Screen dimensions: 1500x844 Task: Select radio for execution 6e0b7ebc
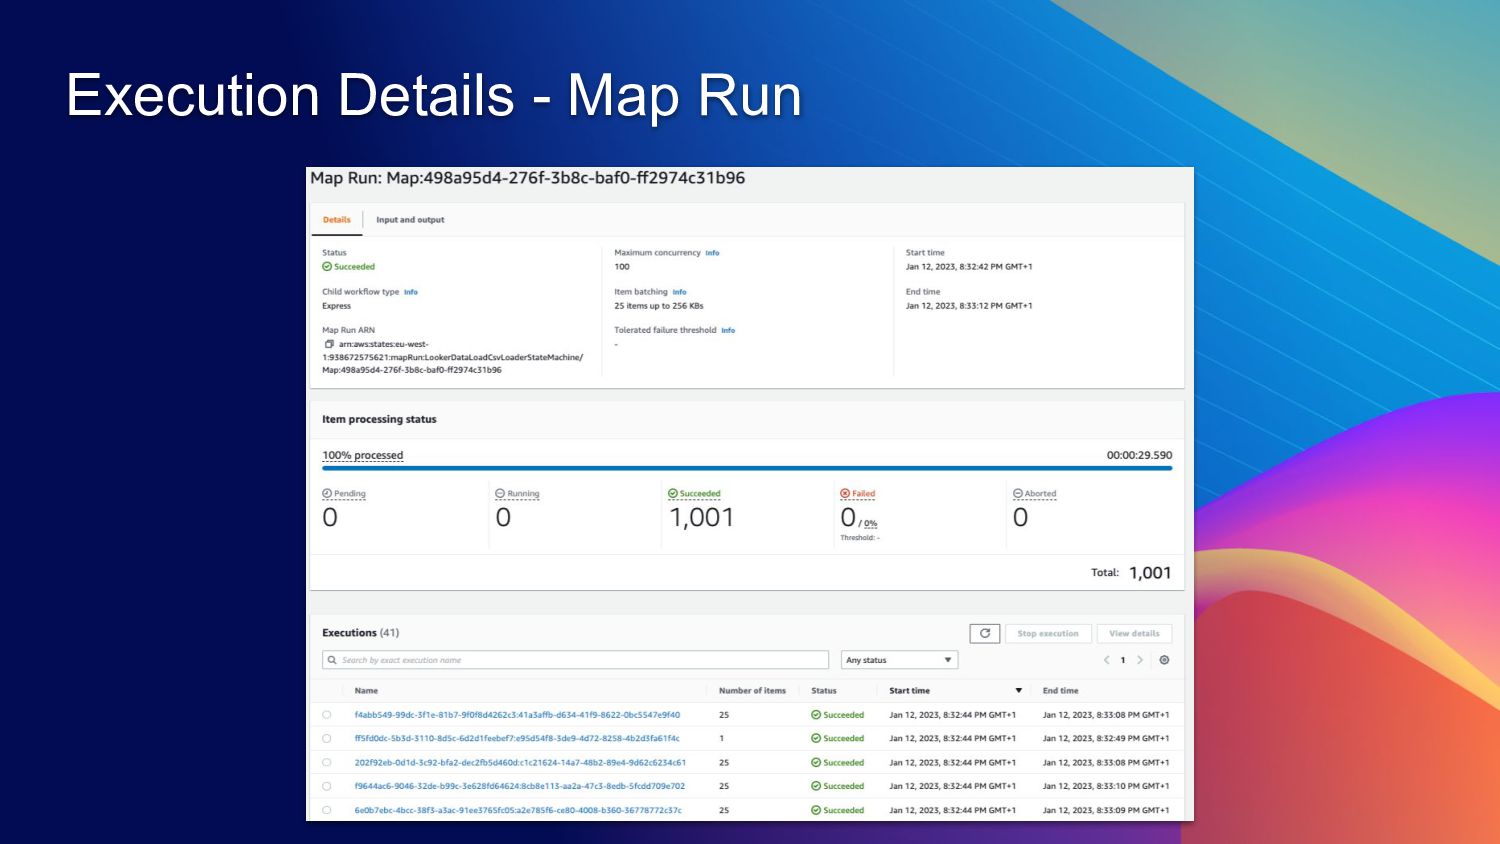pos(327,810)
